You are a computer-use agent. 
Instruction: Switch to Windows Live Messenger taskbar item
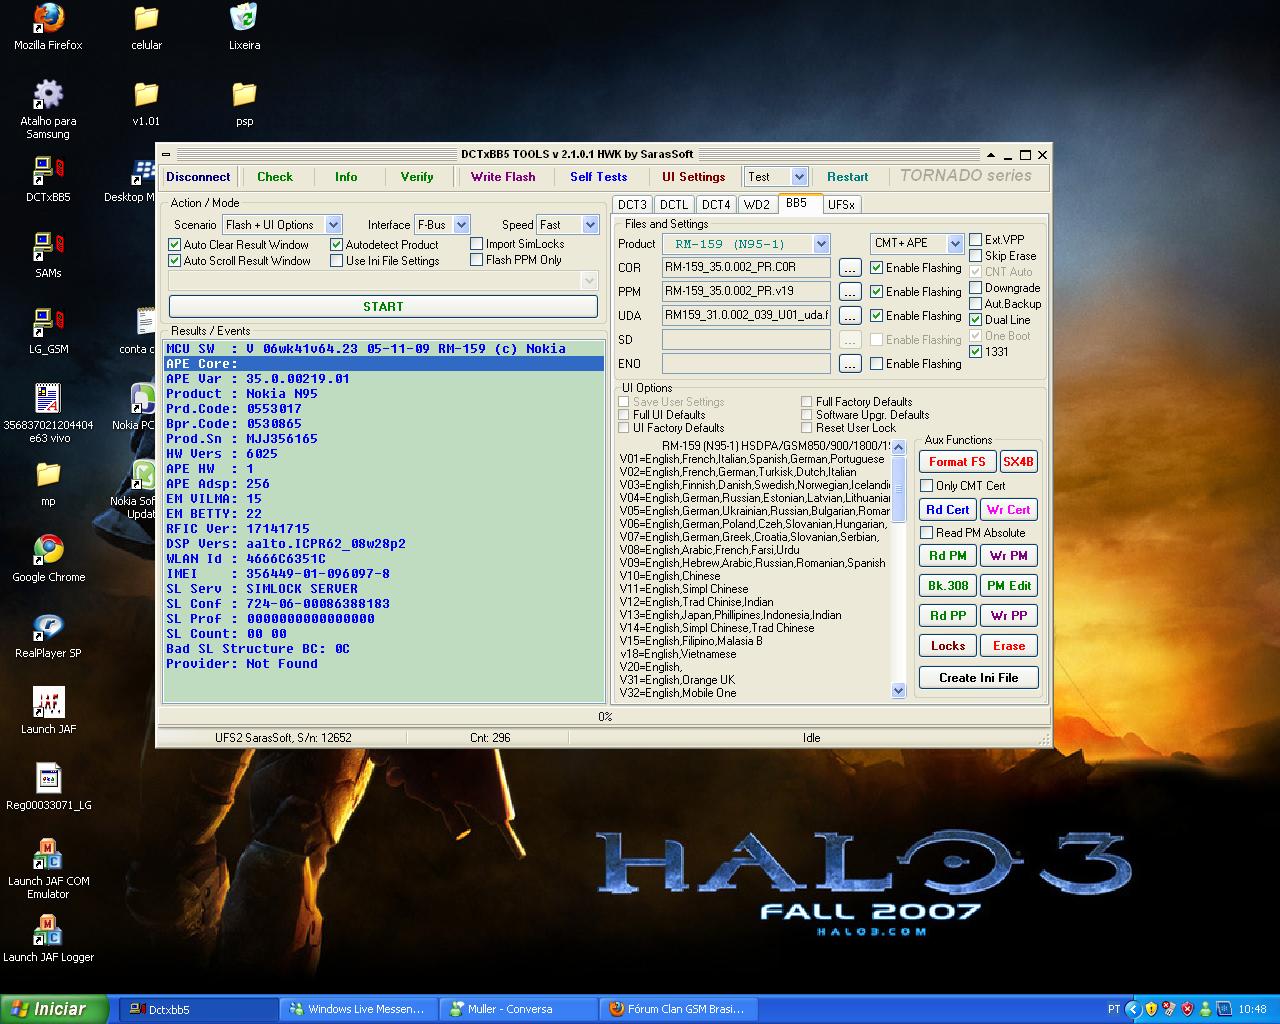coord(359,1009)
